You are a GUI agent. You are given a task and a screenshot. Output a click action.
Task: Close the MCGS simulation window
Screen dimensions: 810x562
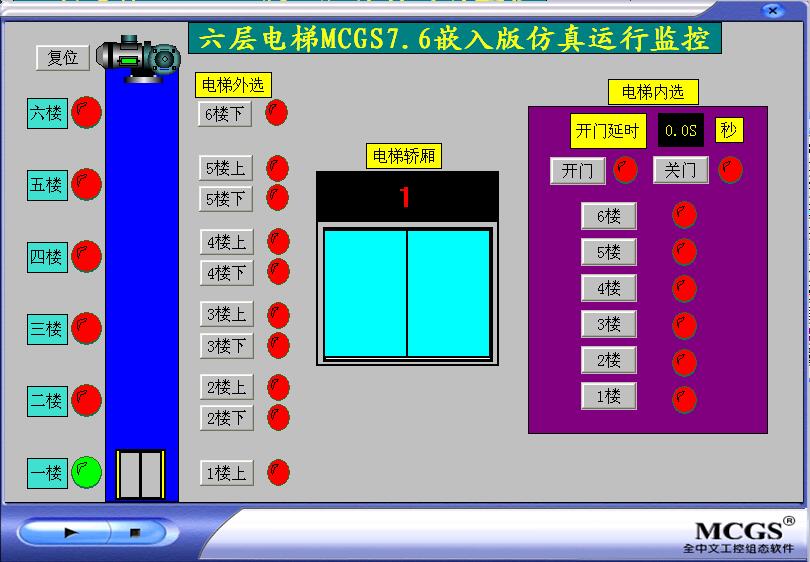773,10
